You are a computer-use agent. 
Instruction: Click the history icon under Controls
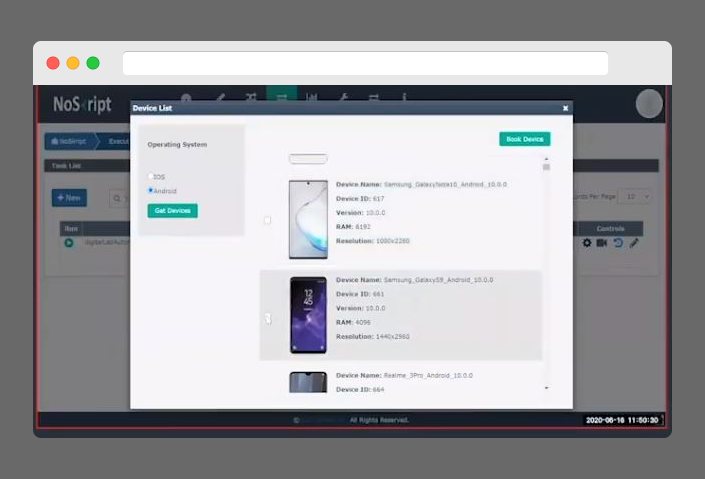coord(618,243)
